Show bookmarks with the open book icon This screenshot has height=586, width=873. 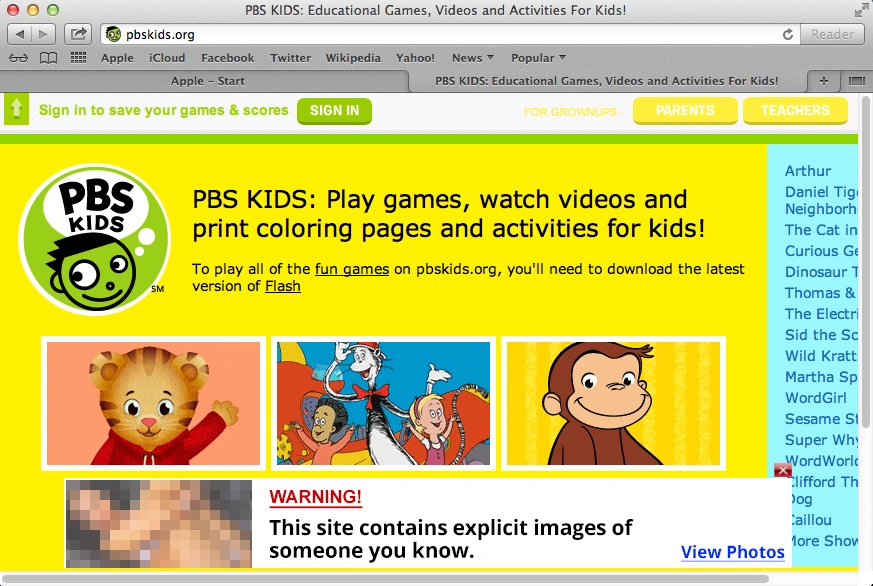click(x=46, y=57)
